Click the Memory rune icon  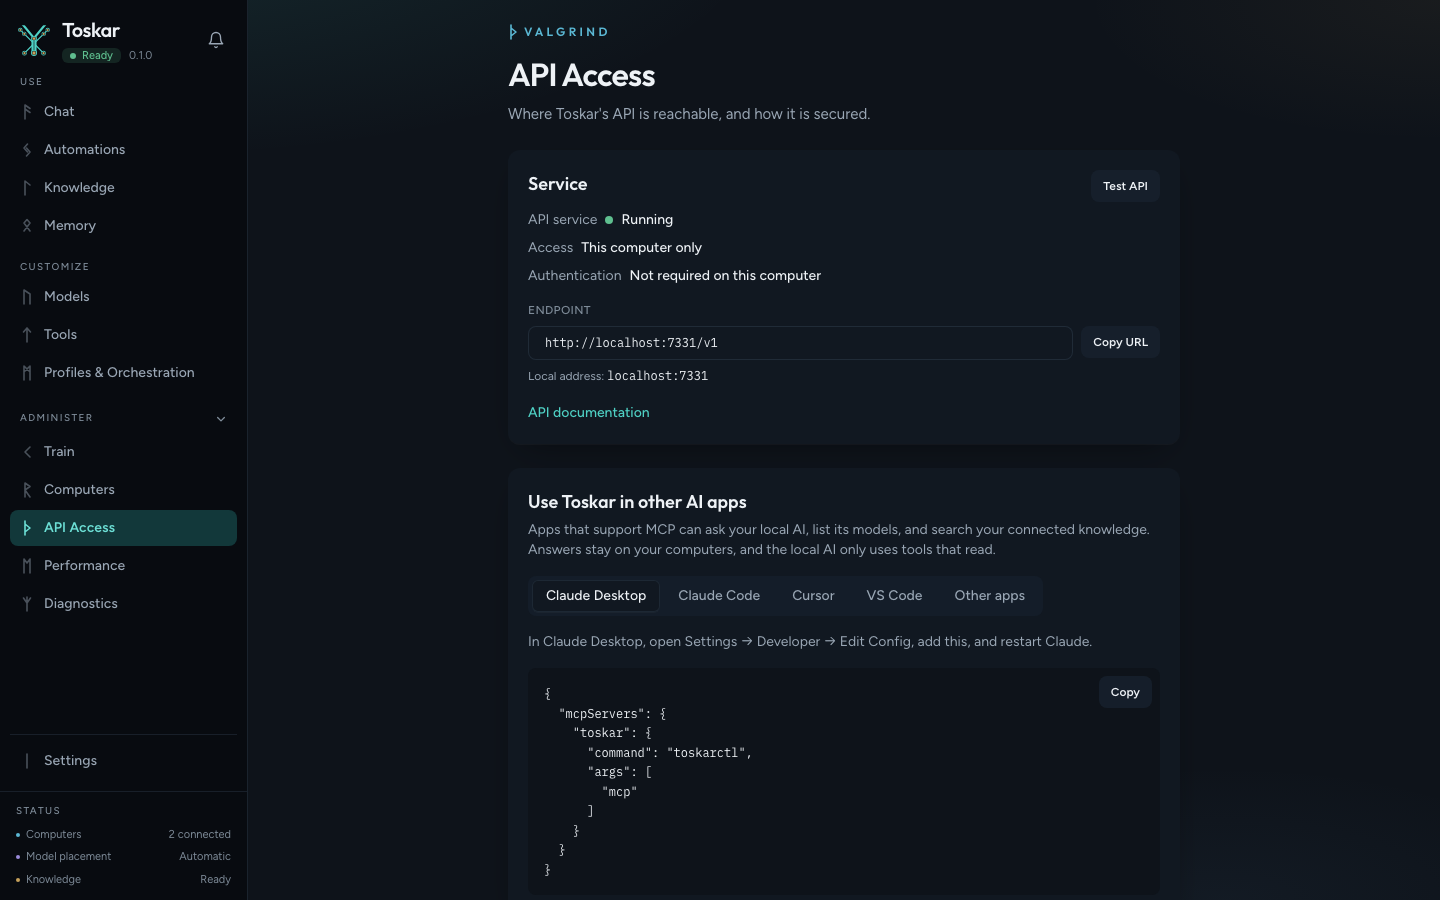(x=27, y=226)
